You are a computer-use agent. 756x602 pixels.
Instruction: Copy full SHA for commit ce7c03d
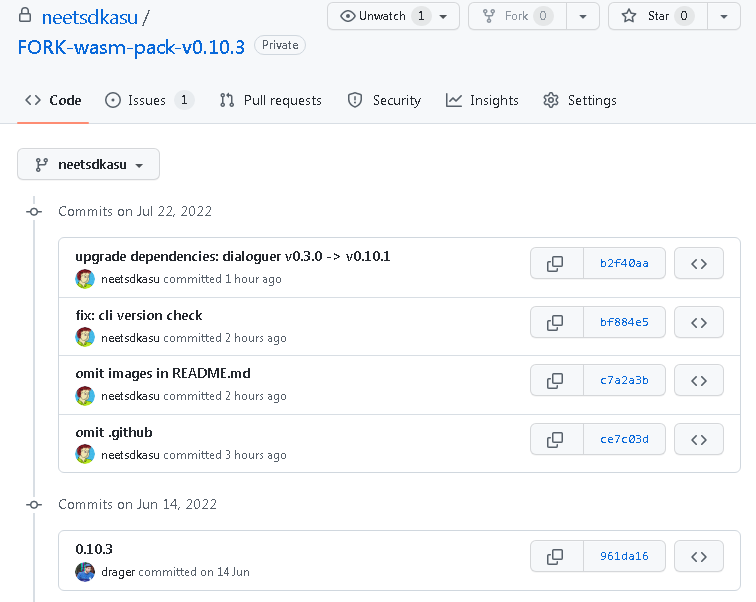point(556,439)
